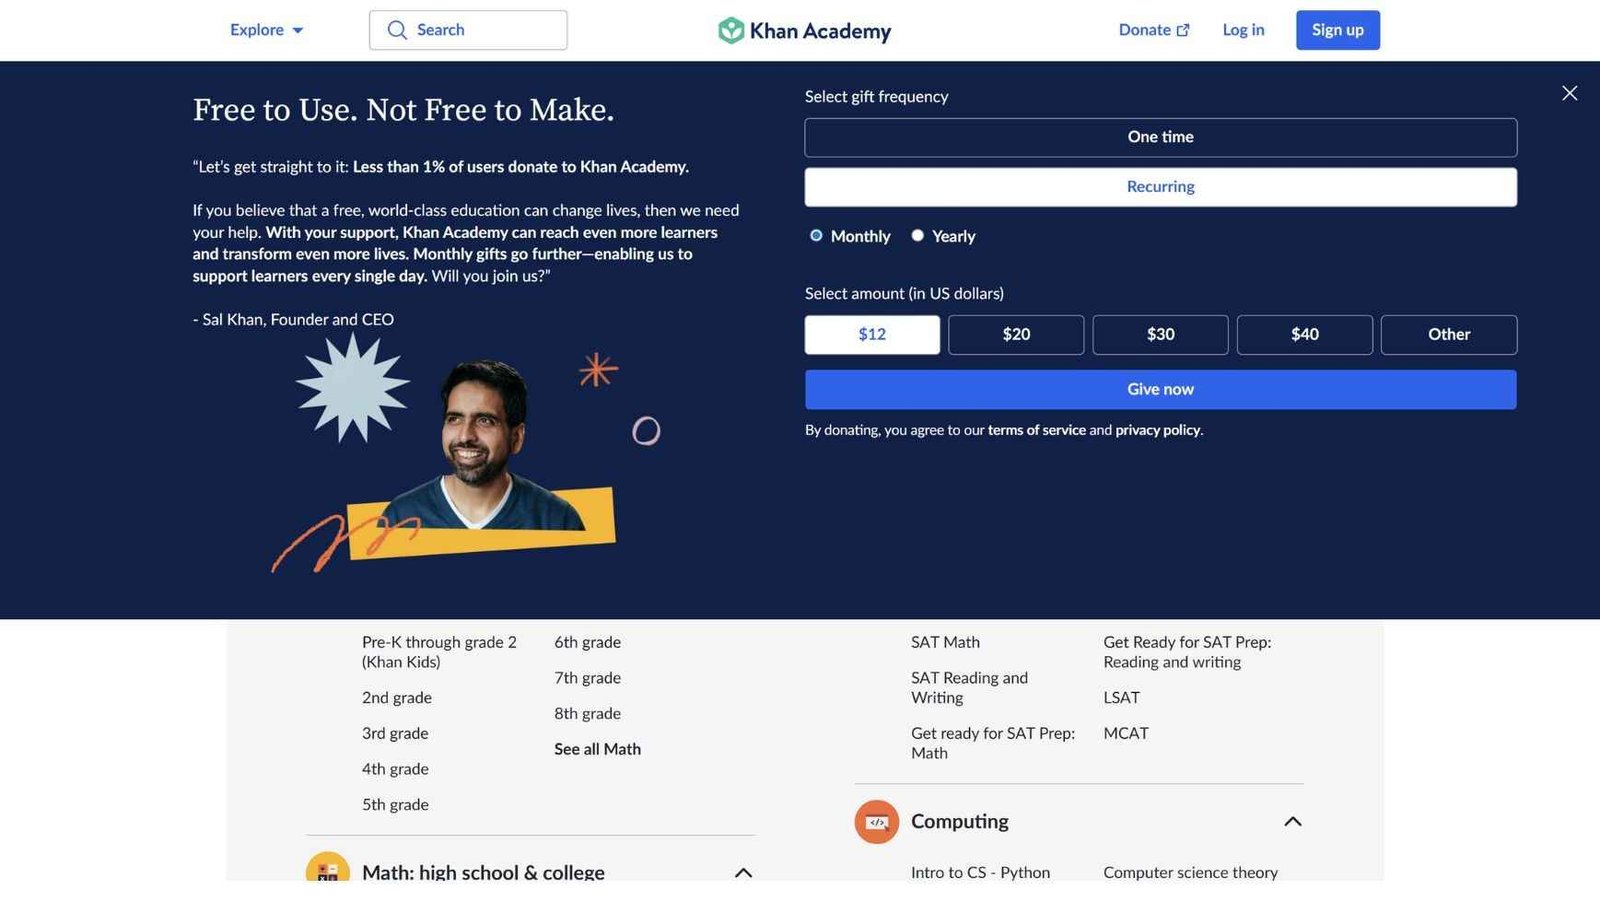Click the Computing subject icon
1600x915 pixels.
click(x=876, y=822)
